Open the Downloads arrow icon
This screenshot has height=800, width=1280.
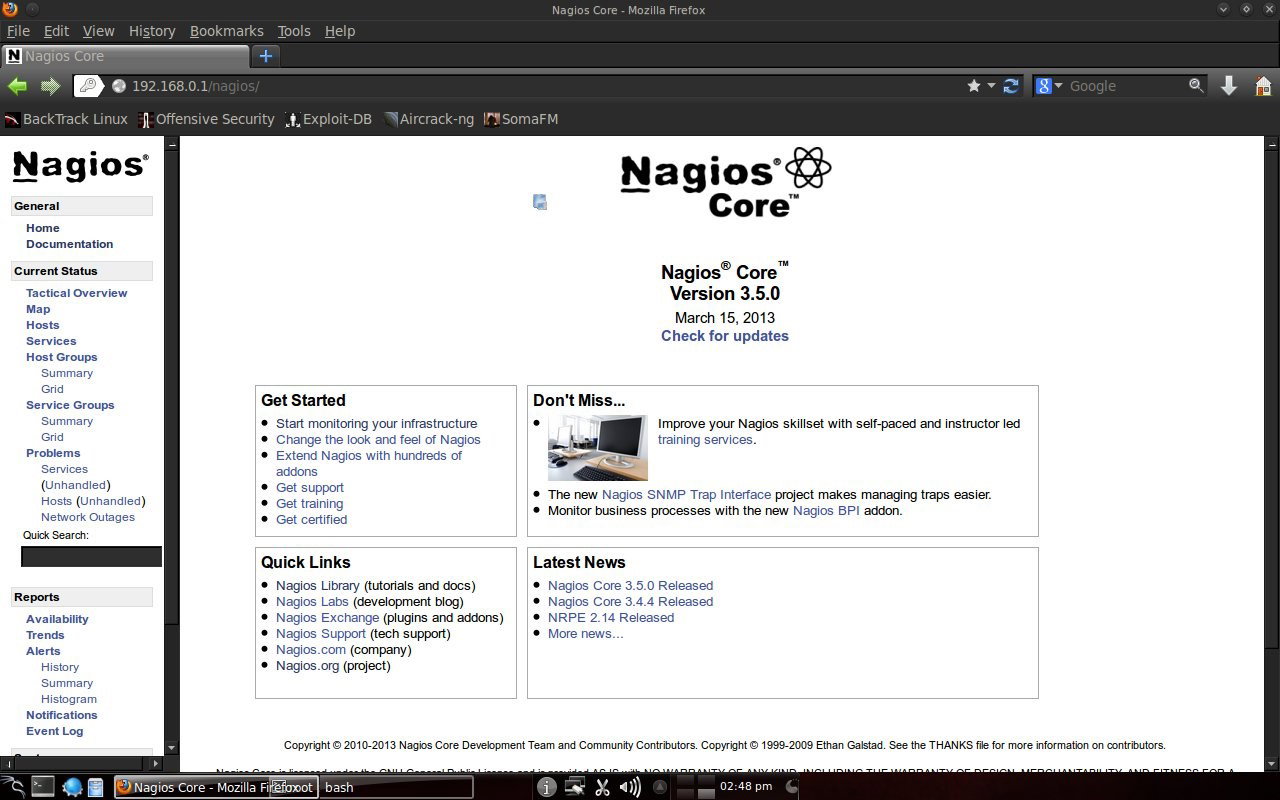coord(1229,86)
